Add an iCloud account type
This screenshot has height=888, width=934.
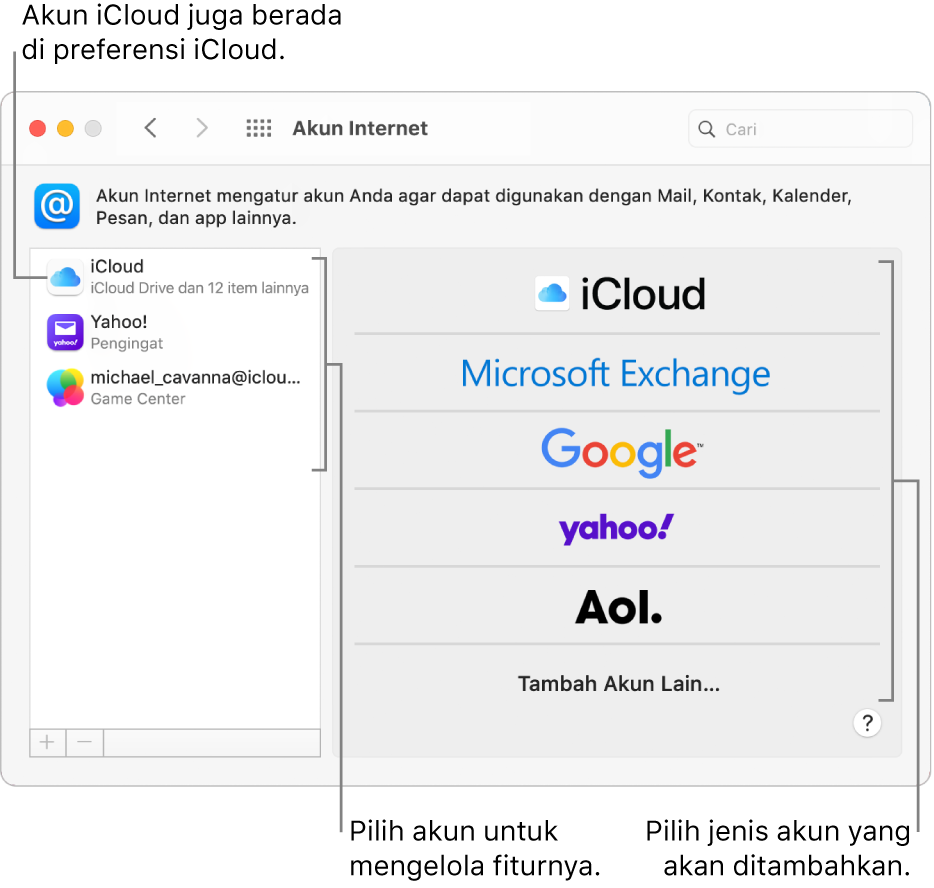618,293
